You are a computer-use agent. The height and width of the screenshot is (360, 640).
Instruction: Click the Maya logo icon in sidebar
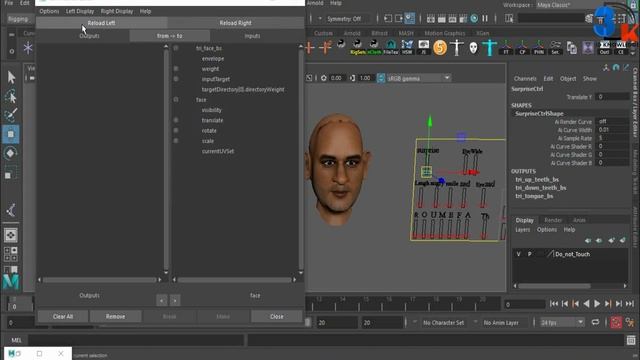pyautogui.click(x=11, y=281)
